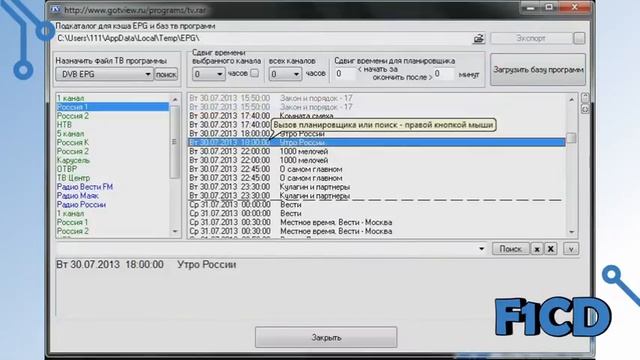This screenshot has width=640, height=360.
Task: Click the small lowercase x button beside Поиск
Action: point(537,249)
